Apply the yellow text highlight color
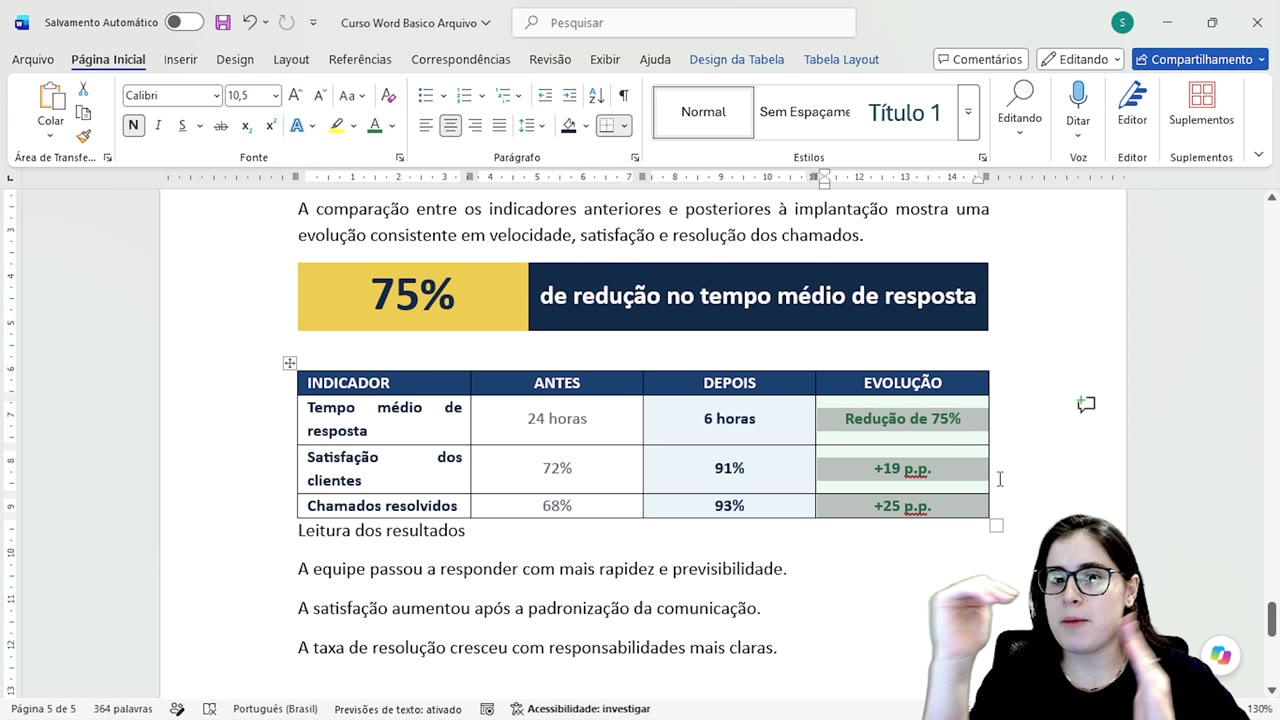 (x=337, y=126)
